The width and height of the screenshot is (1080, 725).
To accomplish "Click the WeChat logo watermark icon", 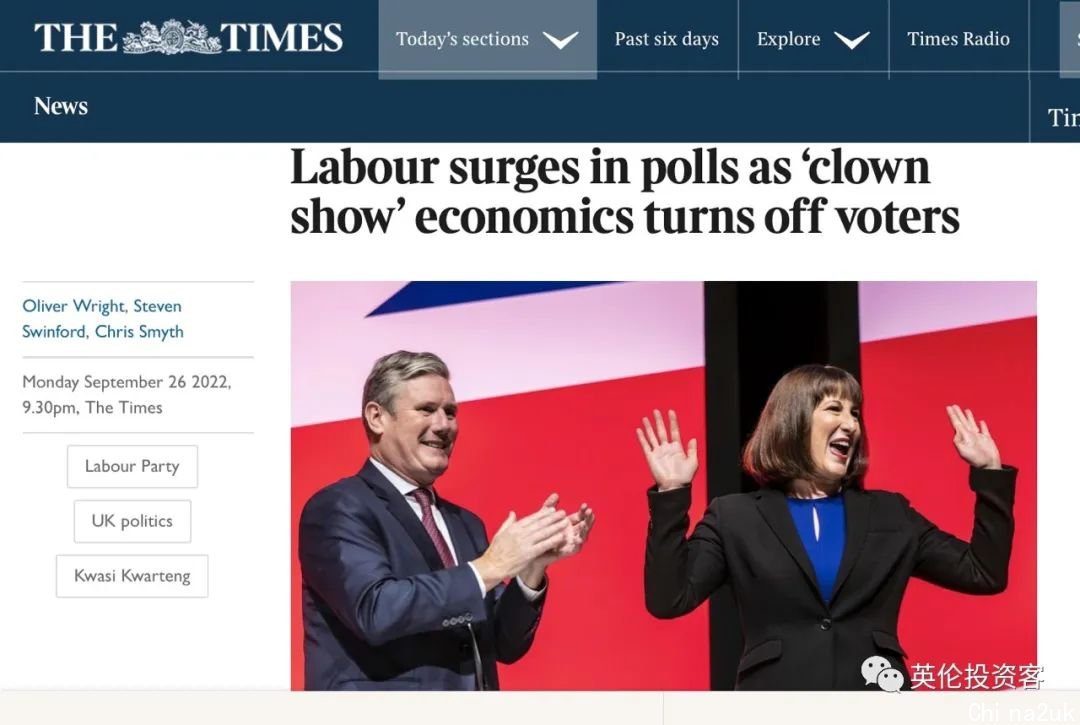I will pos(882,674).
